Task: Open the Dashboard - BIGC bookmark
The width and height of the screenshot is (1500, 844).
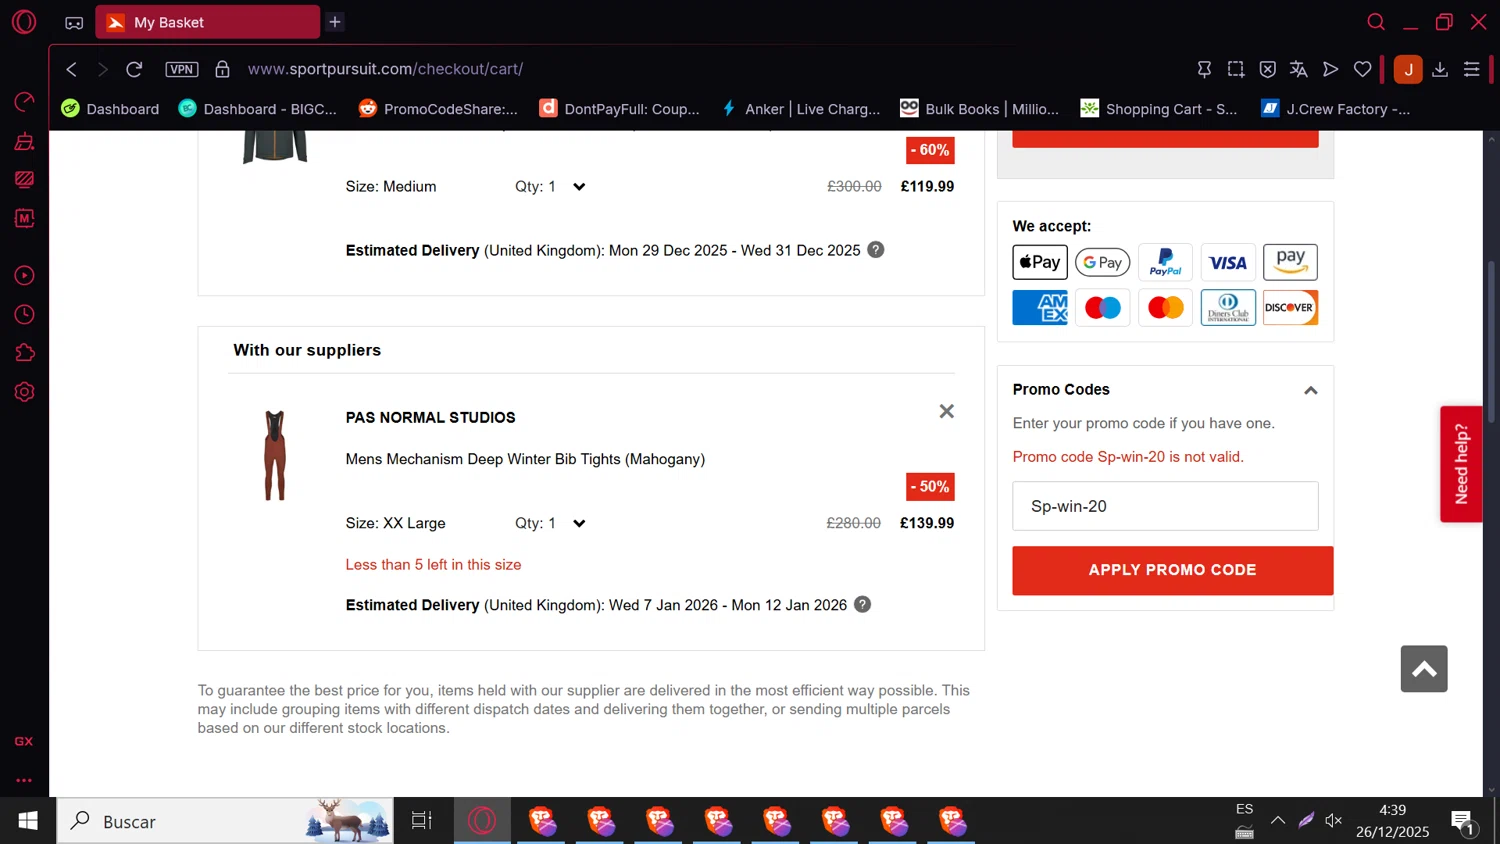Action: [x=258, y=109]
